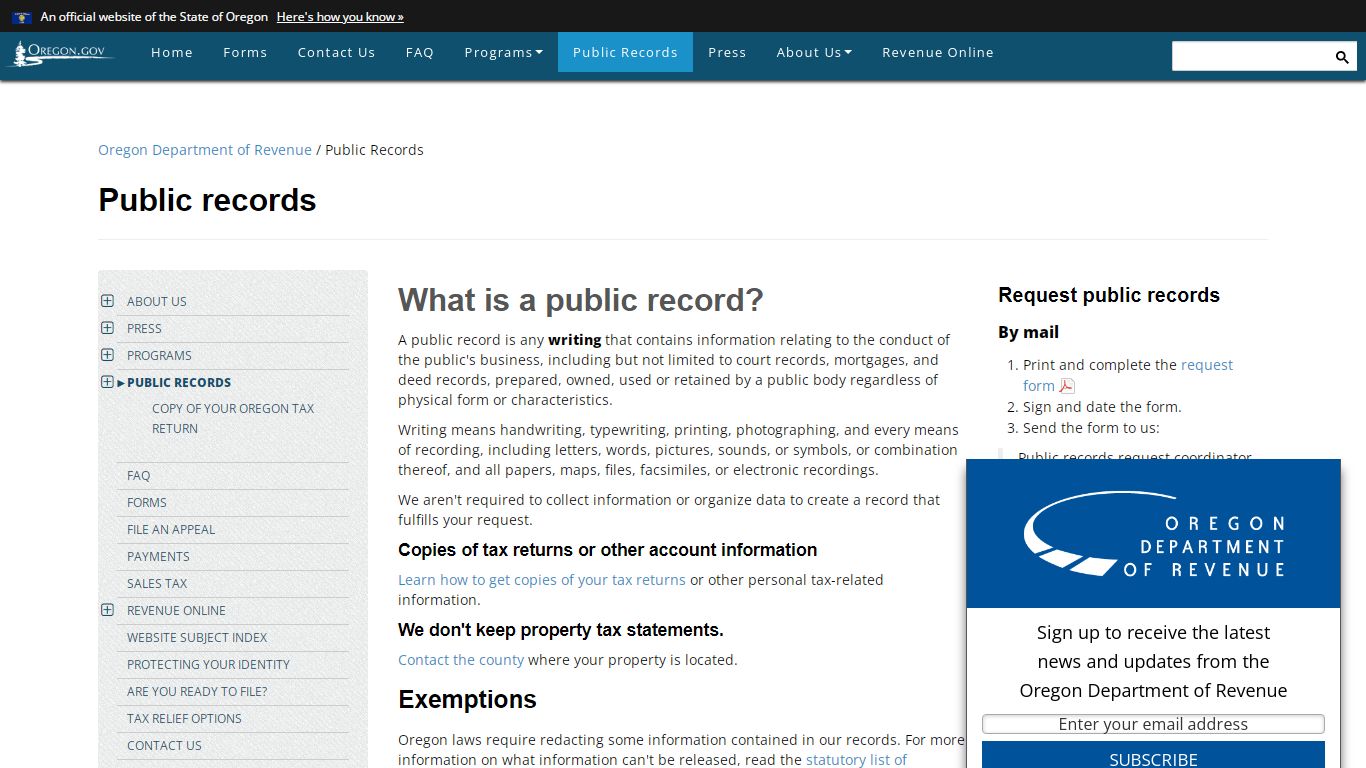
Task: Open the Programs dropdown menu
Action: click(503, 52)
